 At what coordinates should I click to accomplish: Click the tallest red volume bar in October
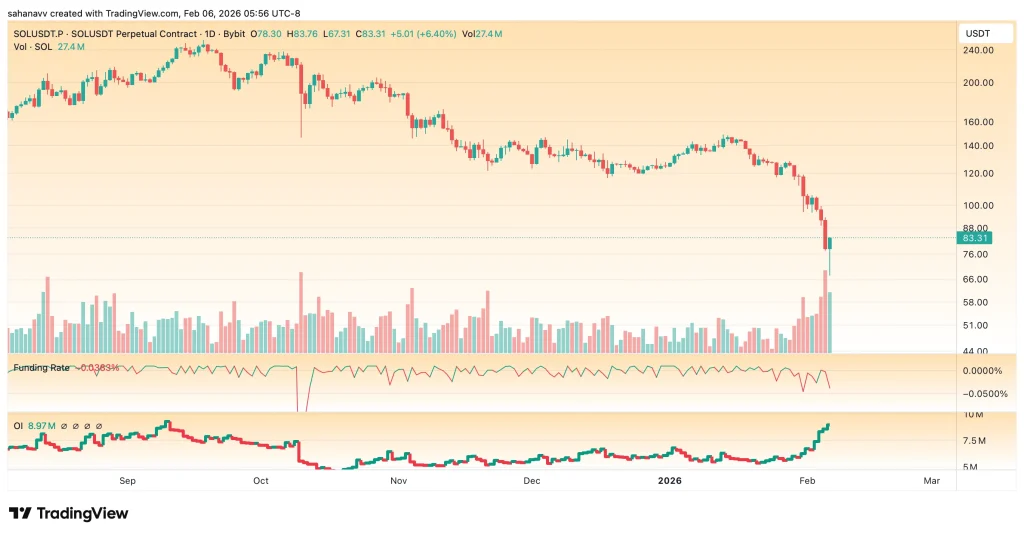coord(300,310)
